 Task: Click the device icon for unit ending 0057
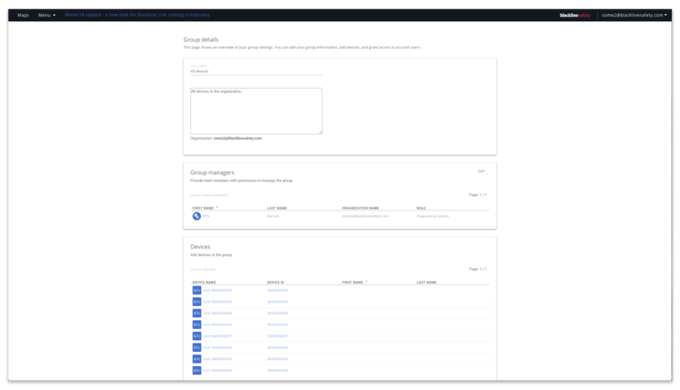(197, 336)
